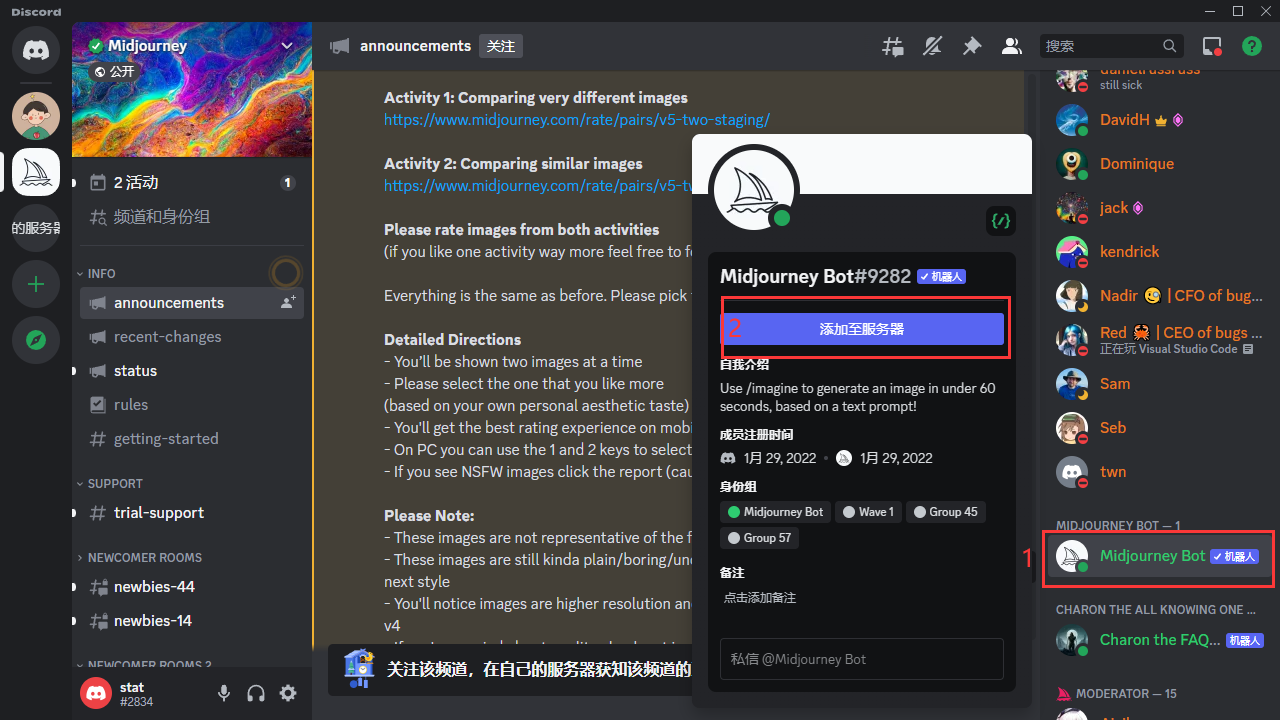
Task: Select member Dominique in member list
Action: 1158,164
